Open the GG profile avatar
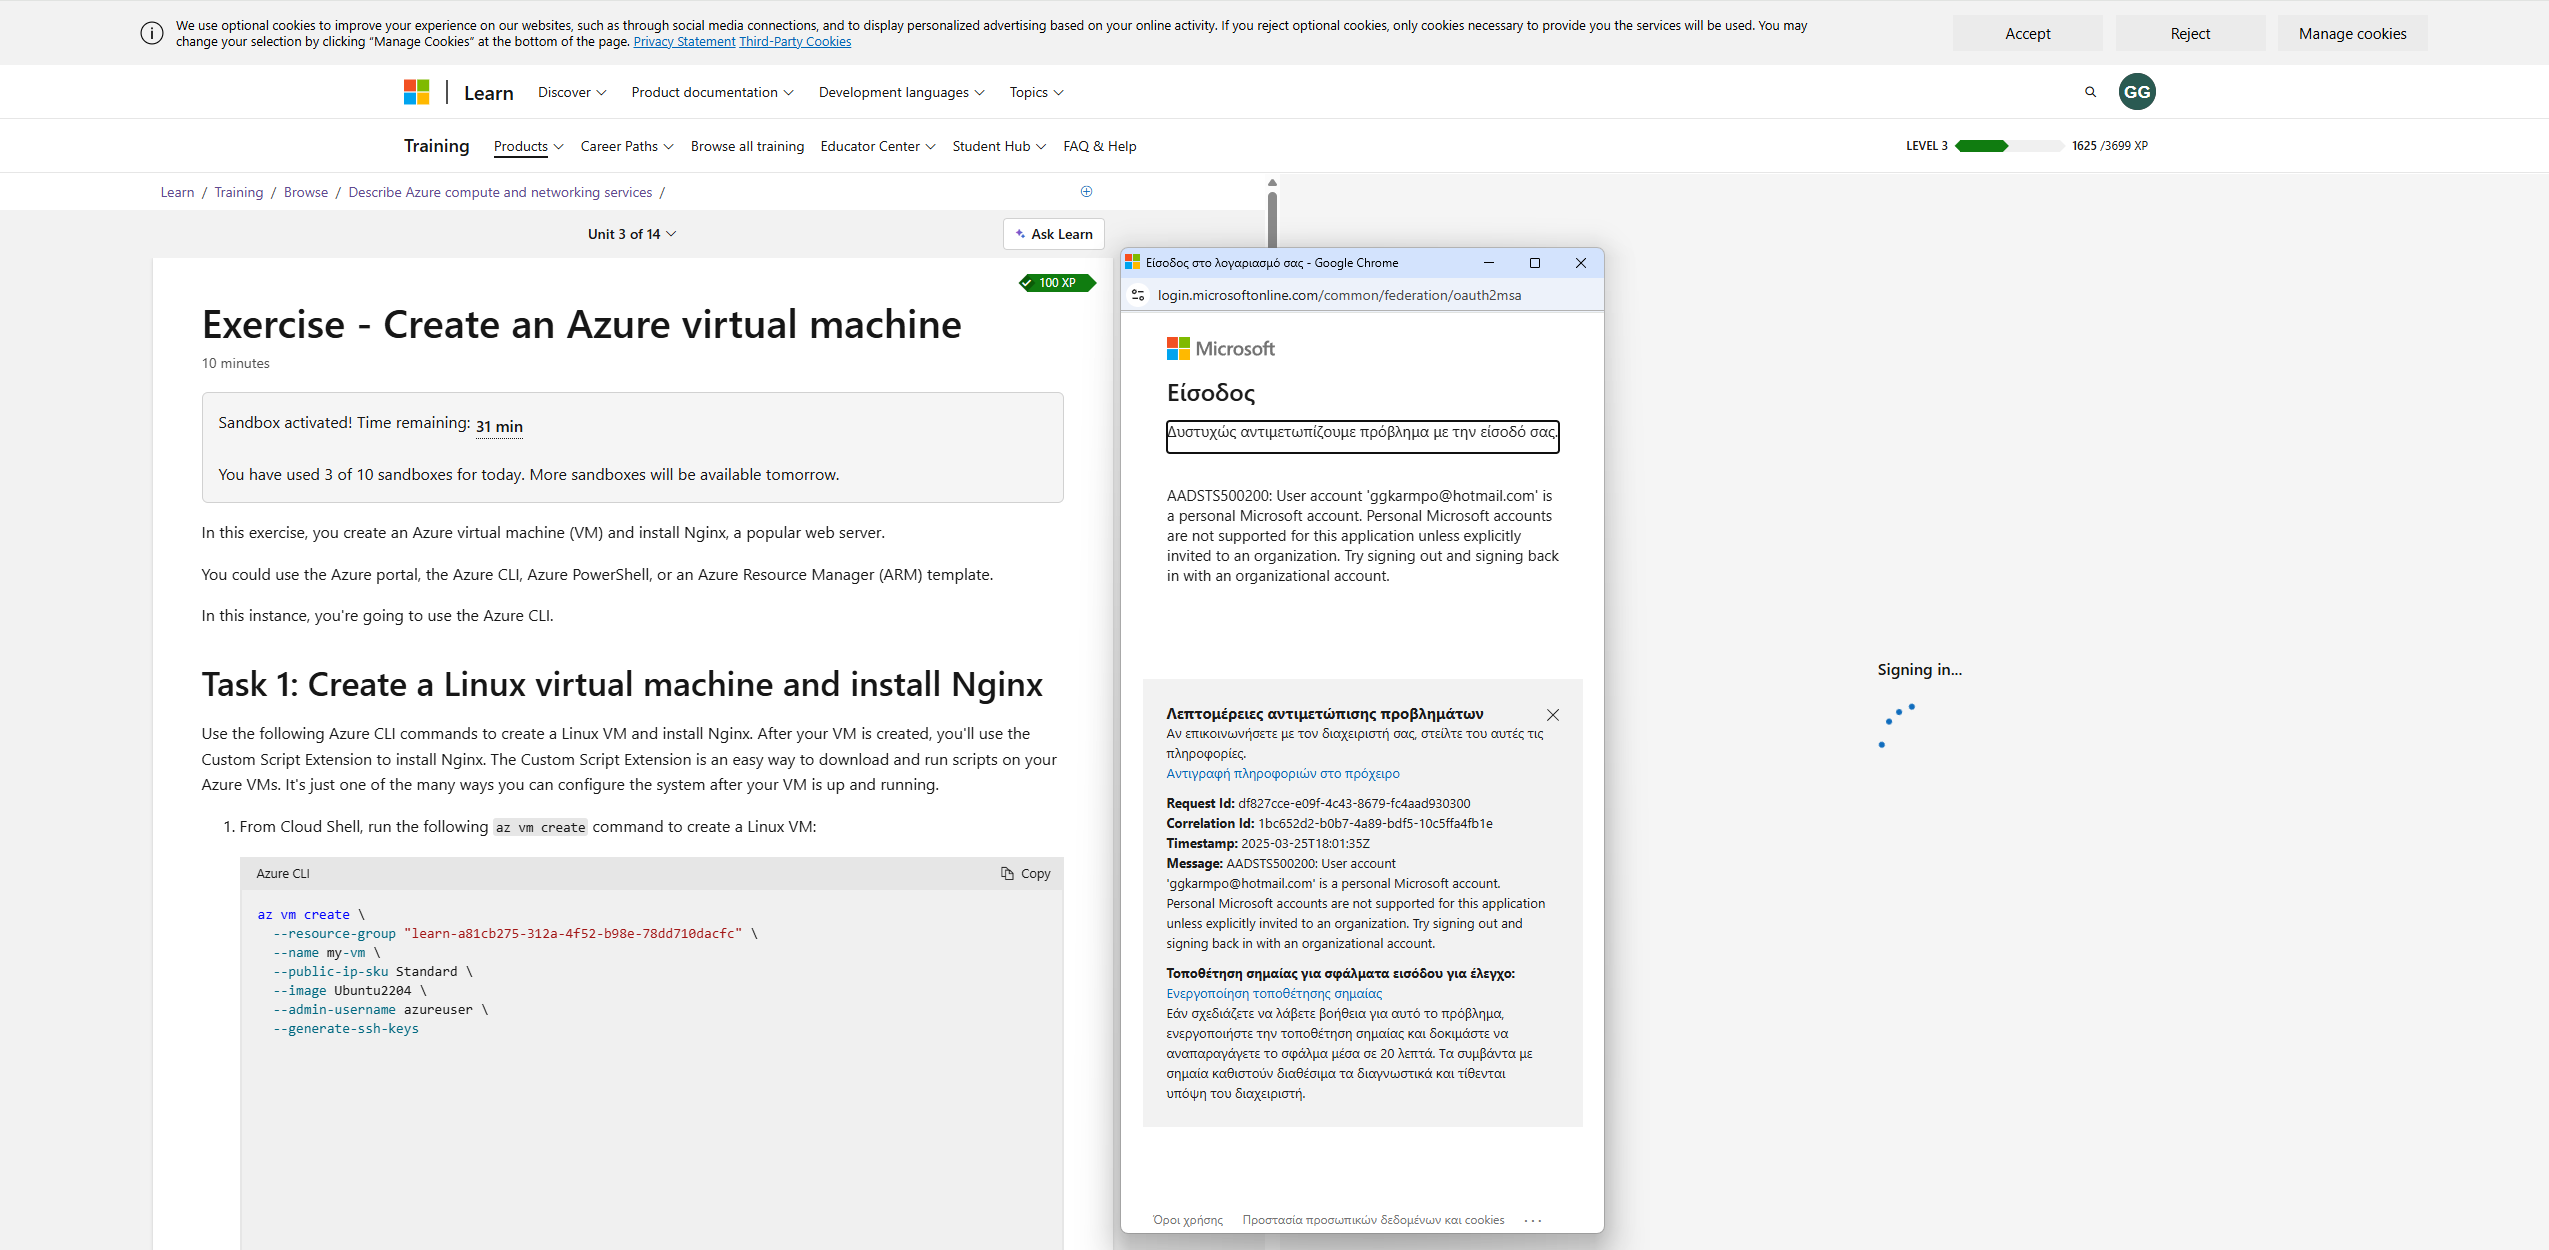Viewport: 2549px width, 1250px height. click(2137, 92)
